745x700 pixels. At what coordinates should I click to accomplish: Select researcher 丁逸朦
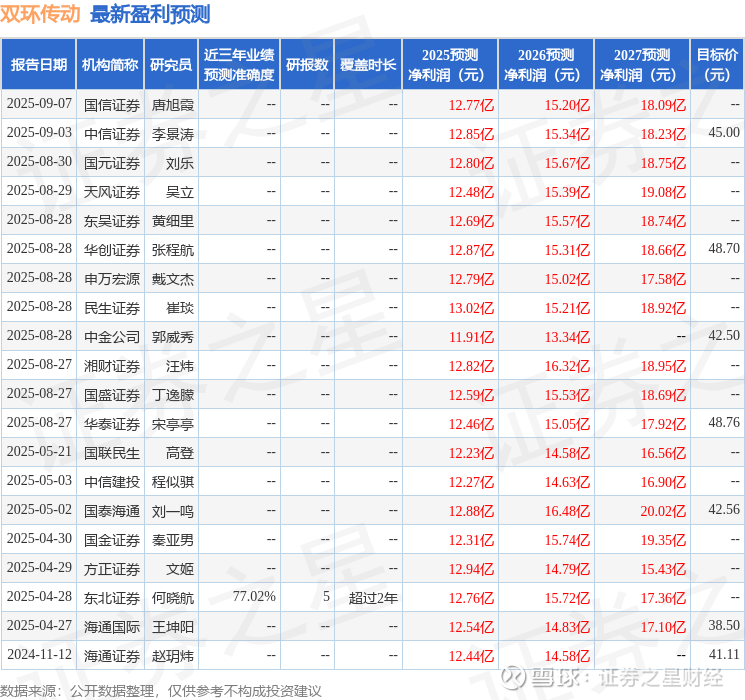pos(172,395)
